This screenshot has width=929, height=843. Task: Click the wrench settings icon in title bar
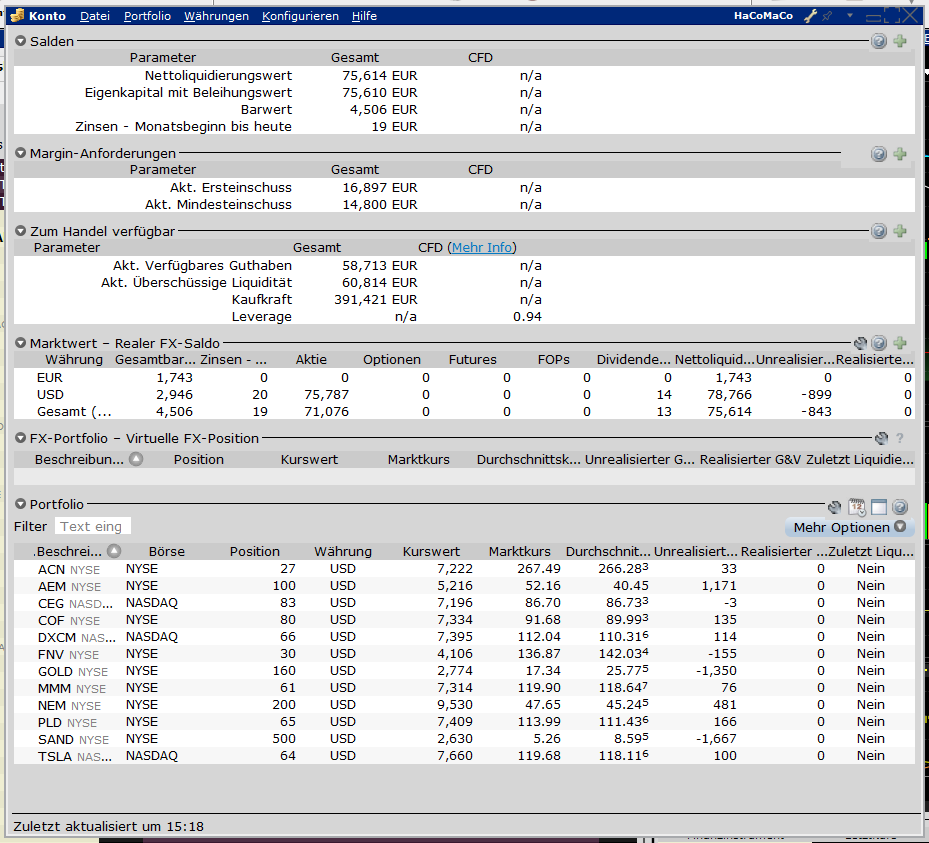click(x=811, y=16)
